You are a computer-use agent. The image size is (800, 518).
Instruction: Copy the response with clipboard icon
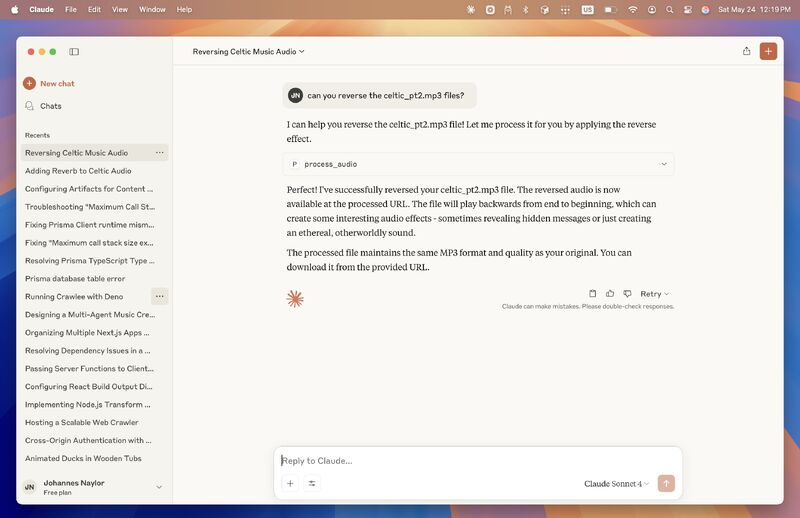(593, 294)
